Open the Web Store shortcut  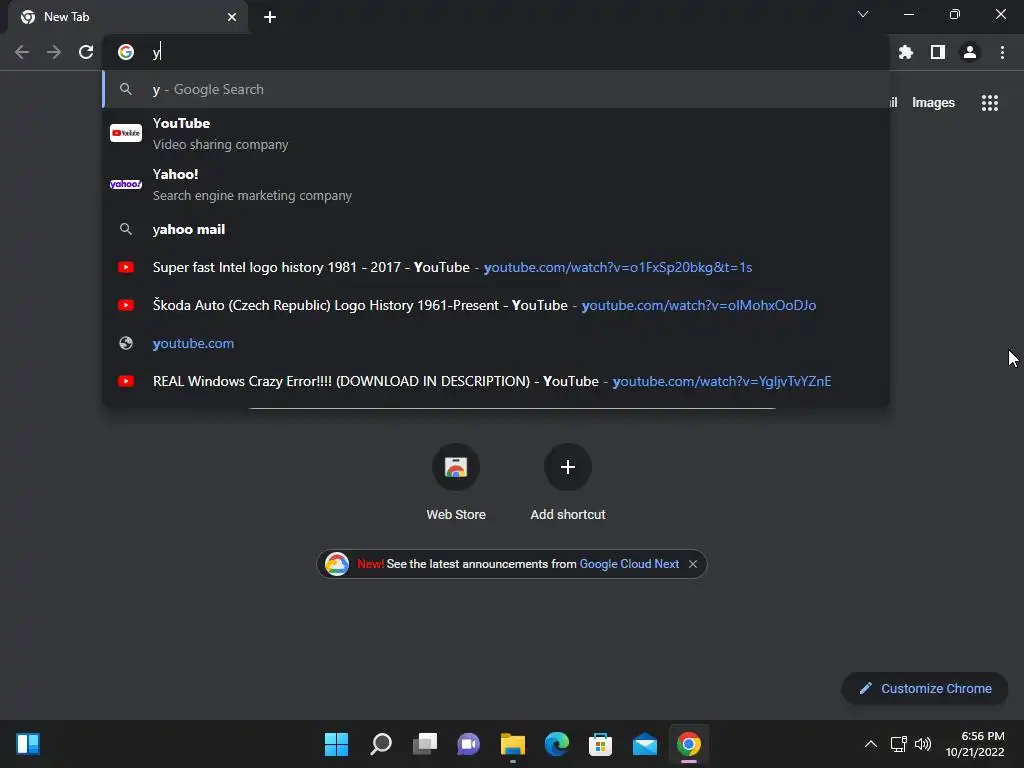[x=456, y=483]
